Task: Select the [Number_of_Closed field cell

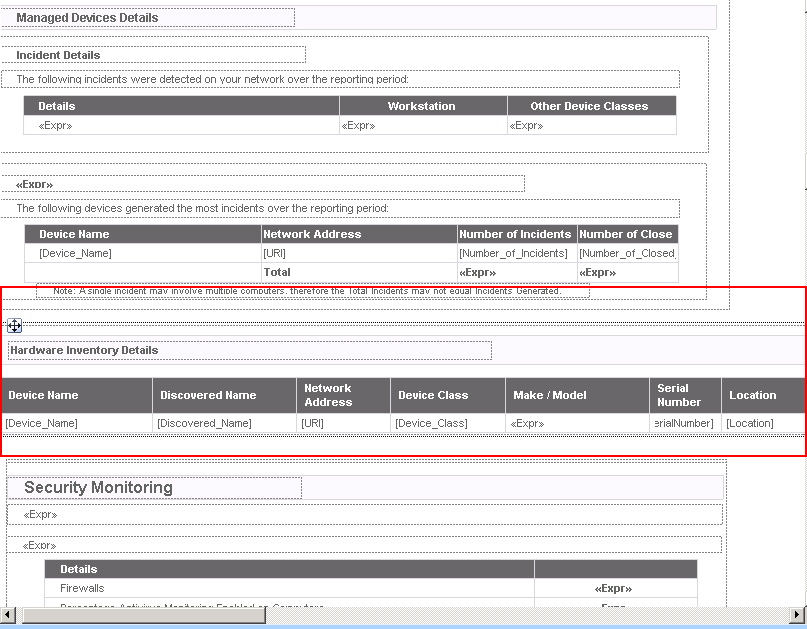Action: tap(628, 253)
